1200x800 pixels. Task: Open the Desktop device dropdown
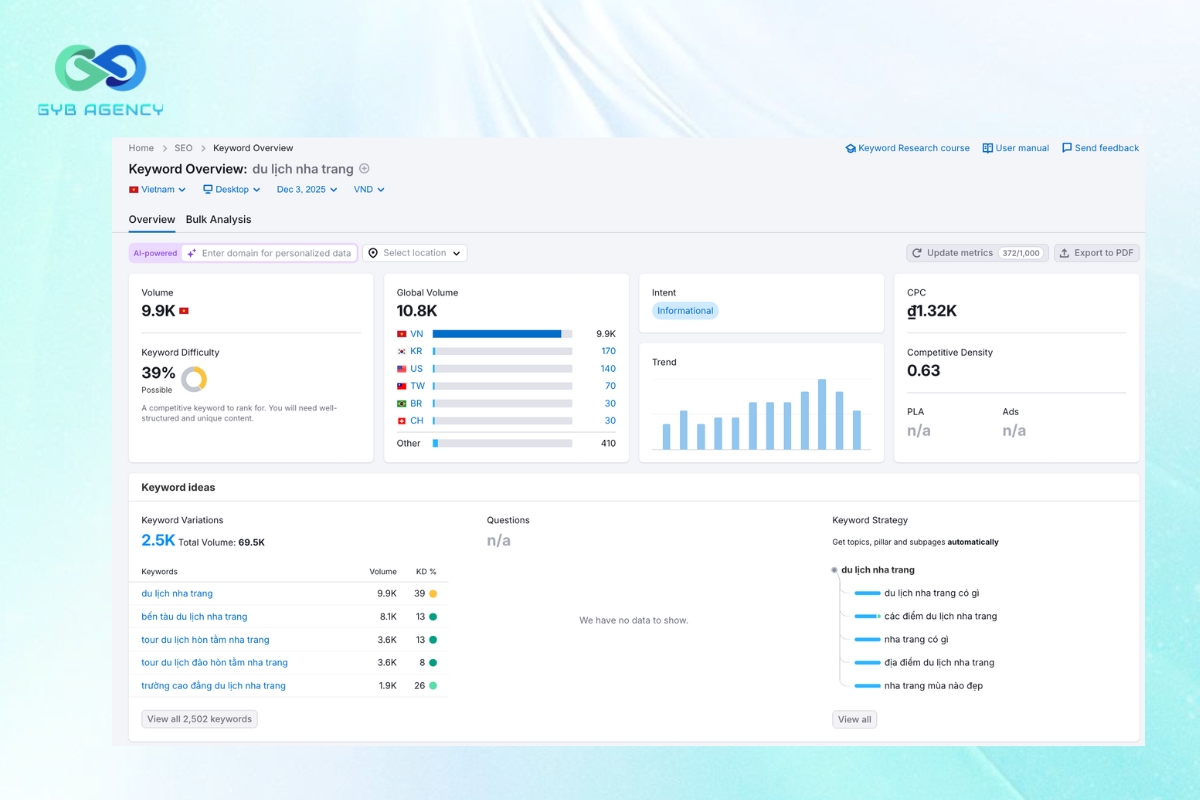coord(232,189)
